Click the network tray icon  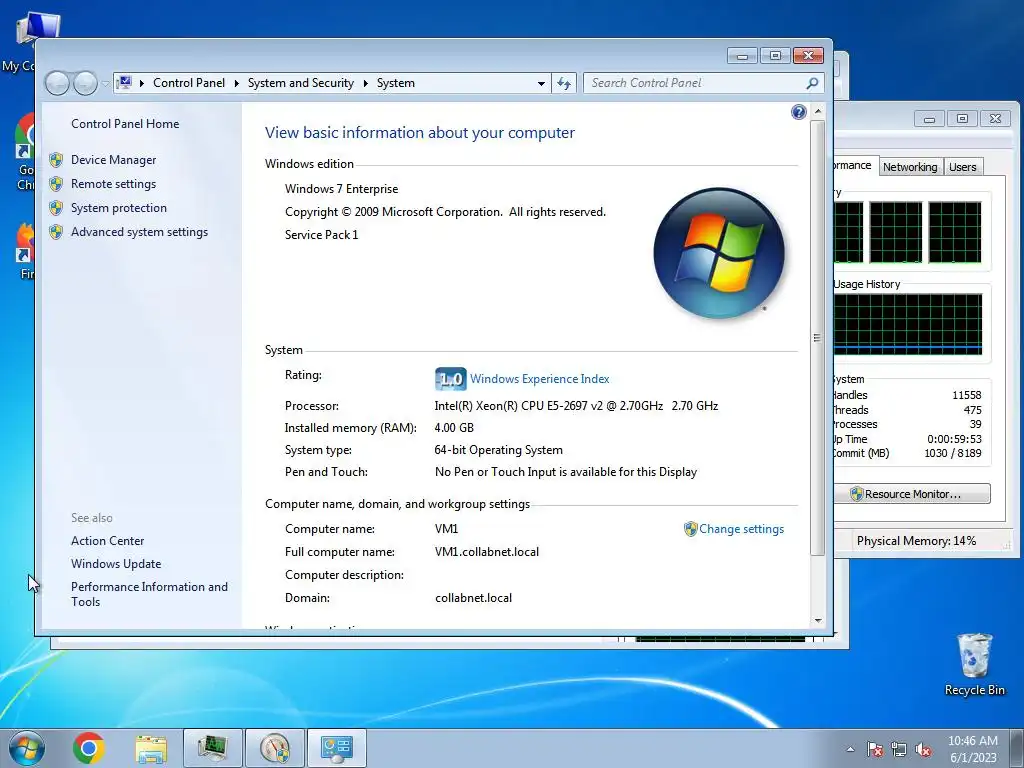point(899,750)
